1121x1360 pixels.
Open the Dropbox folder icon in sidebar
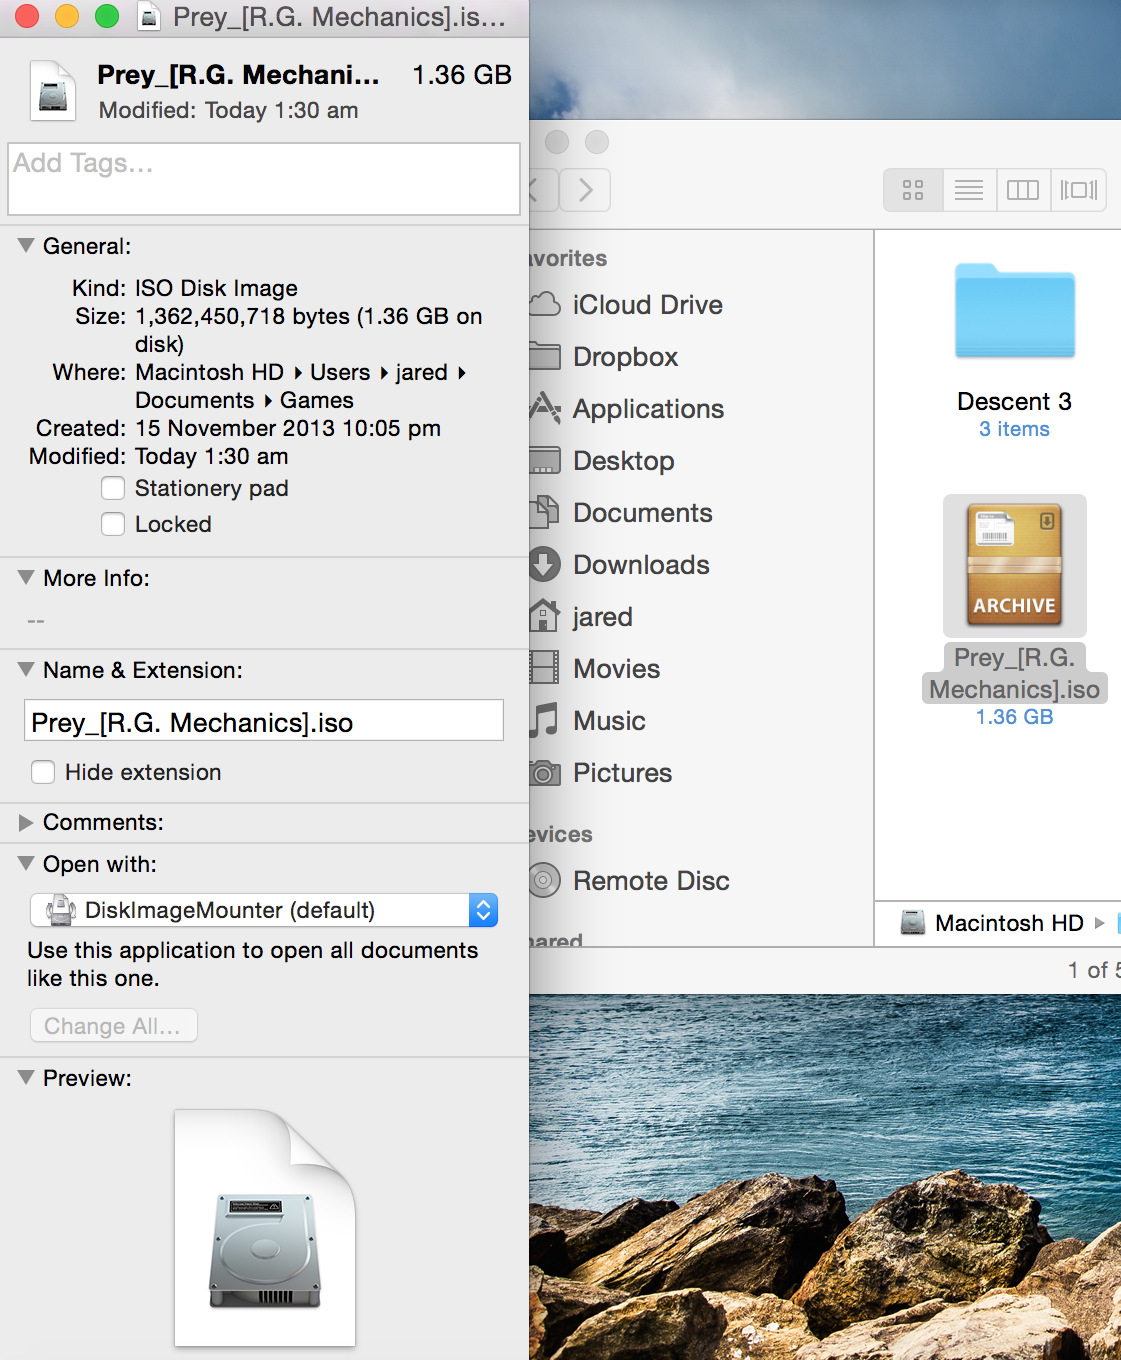[545, 356]
